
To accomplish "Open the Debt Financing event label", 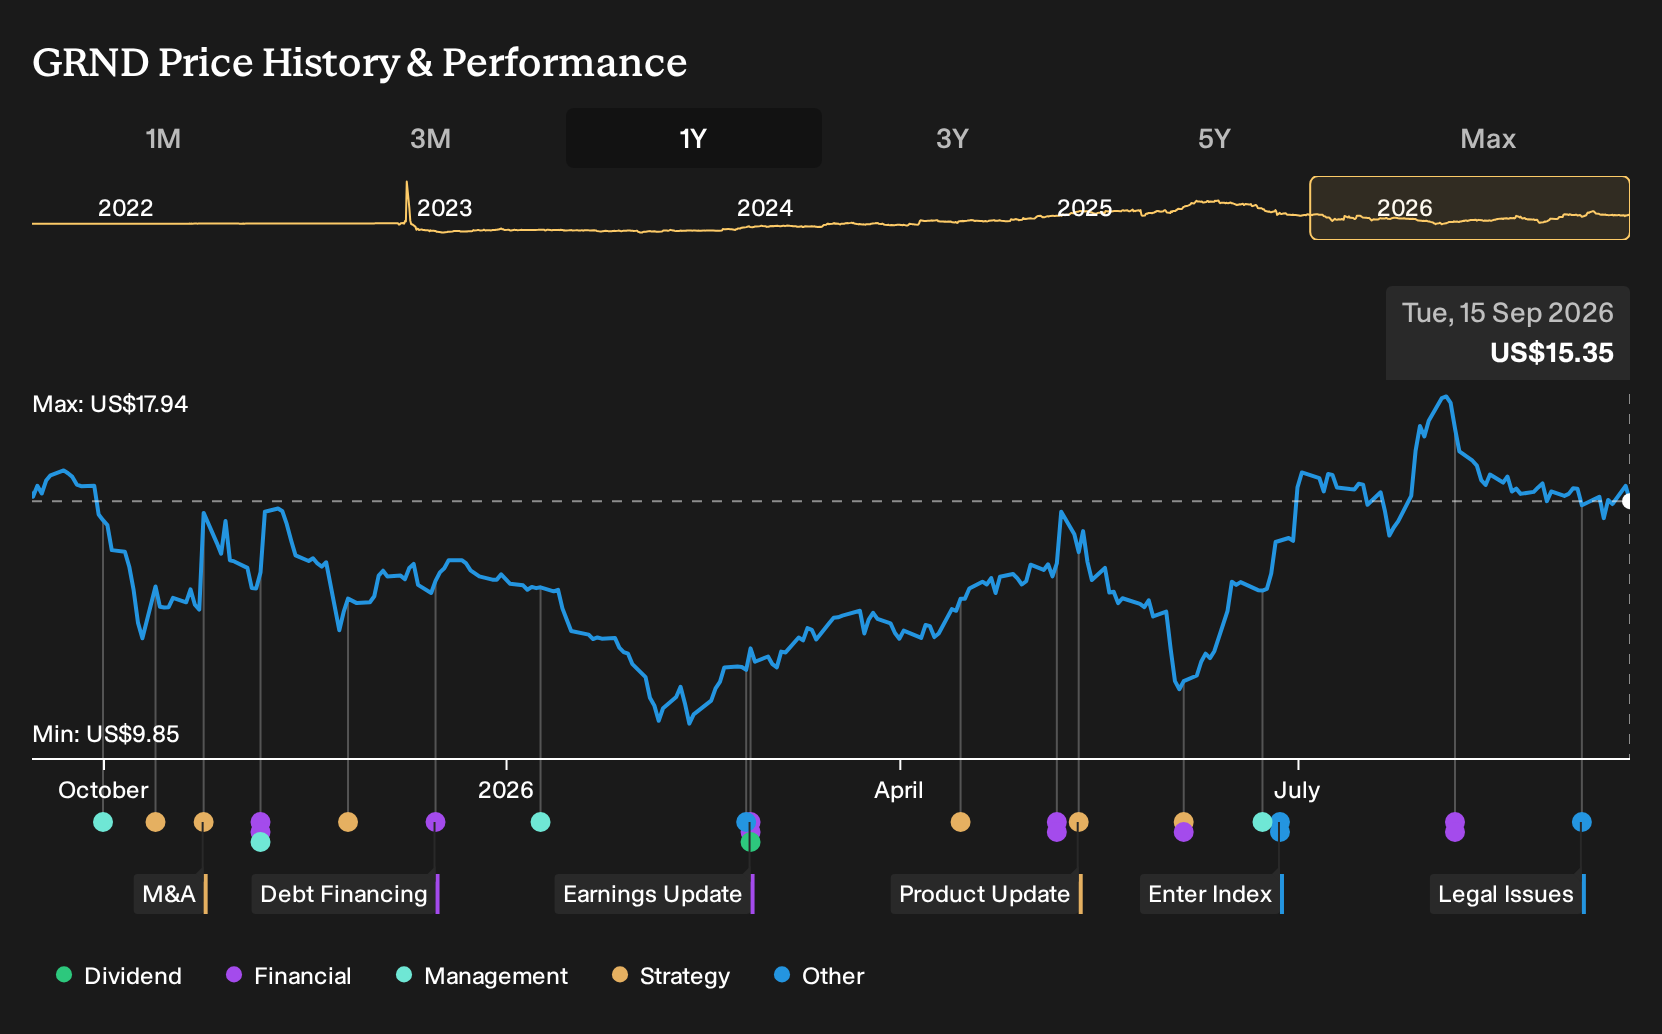I will point(346,894).
